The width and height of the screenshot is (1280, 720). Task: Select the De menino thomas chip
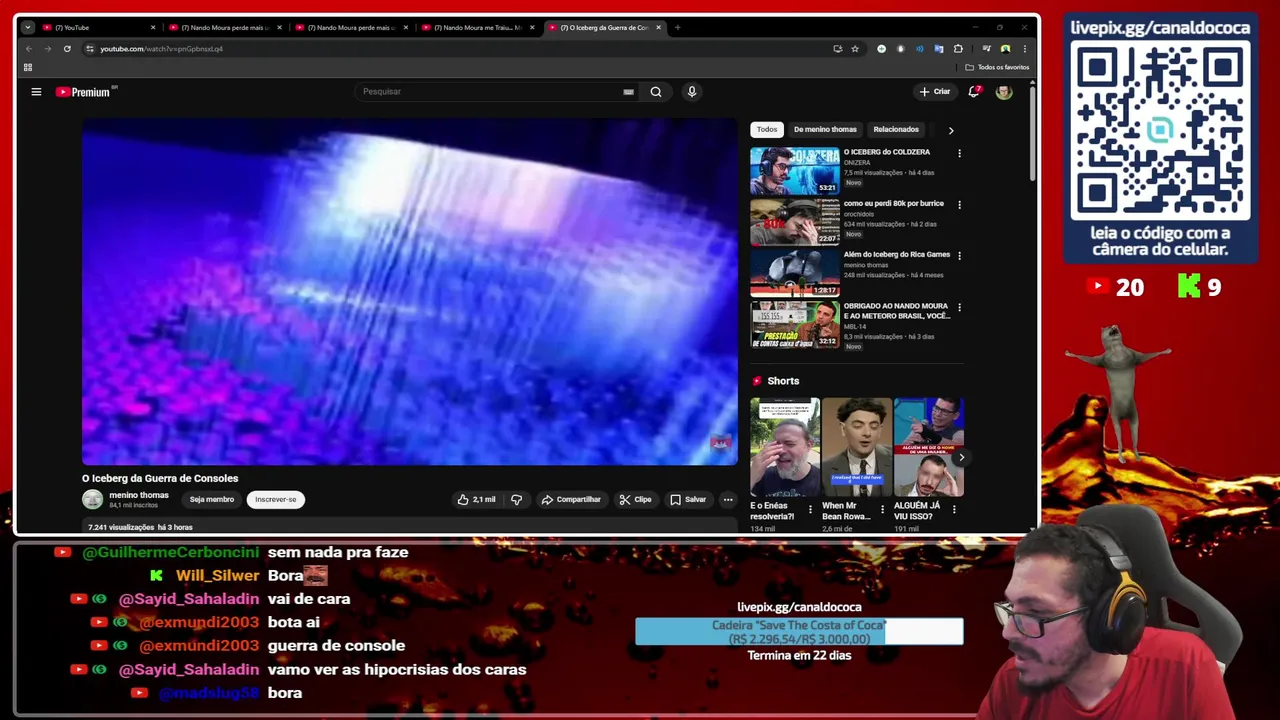pyautogui.click(x=825, y=129)
